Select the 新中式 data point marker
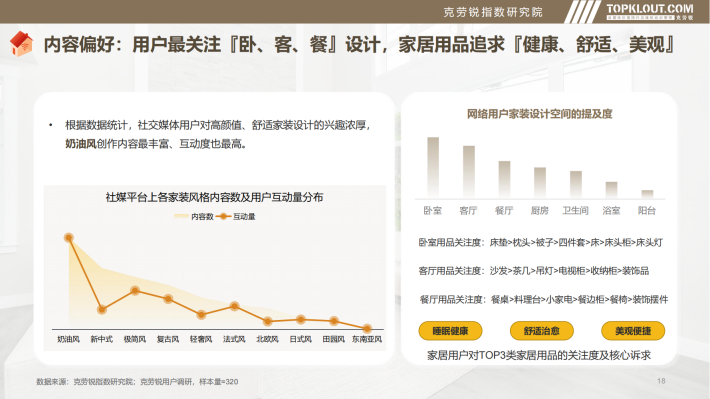The image size is (710, 399). [102, 310]
